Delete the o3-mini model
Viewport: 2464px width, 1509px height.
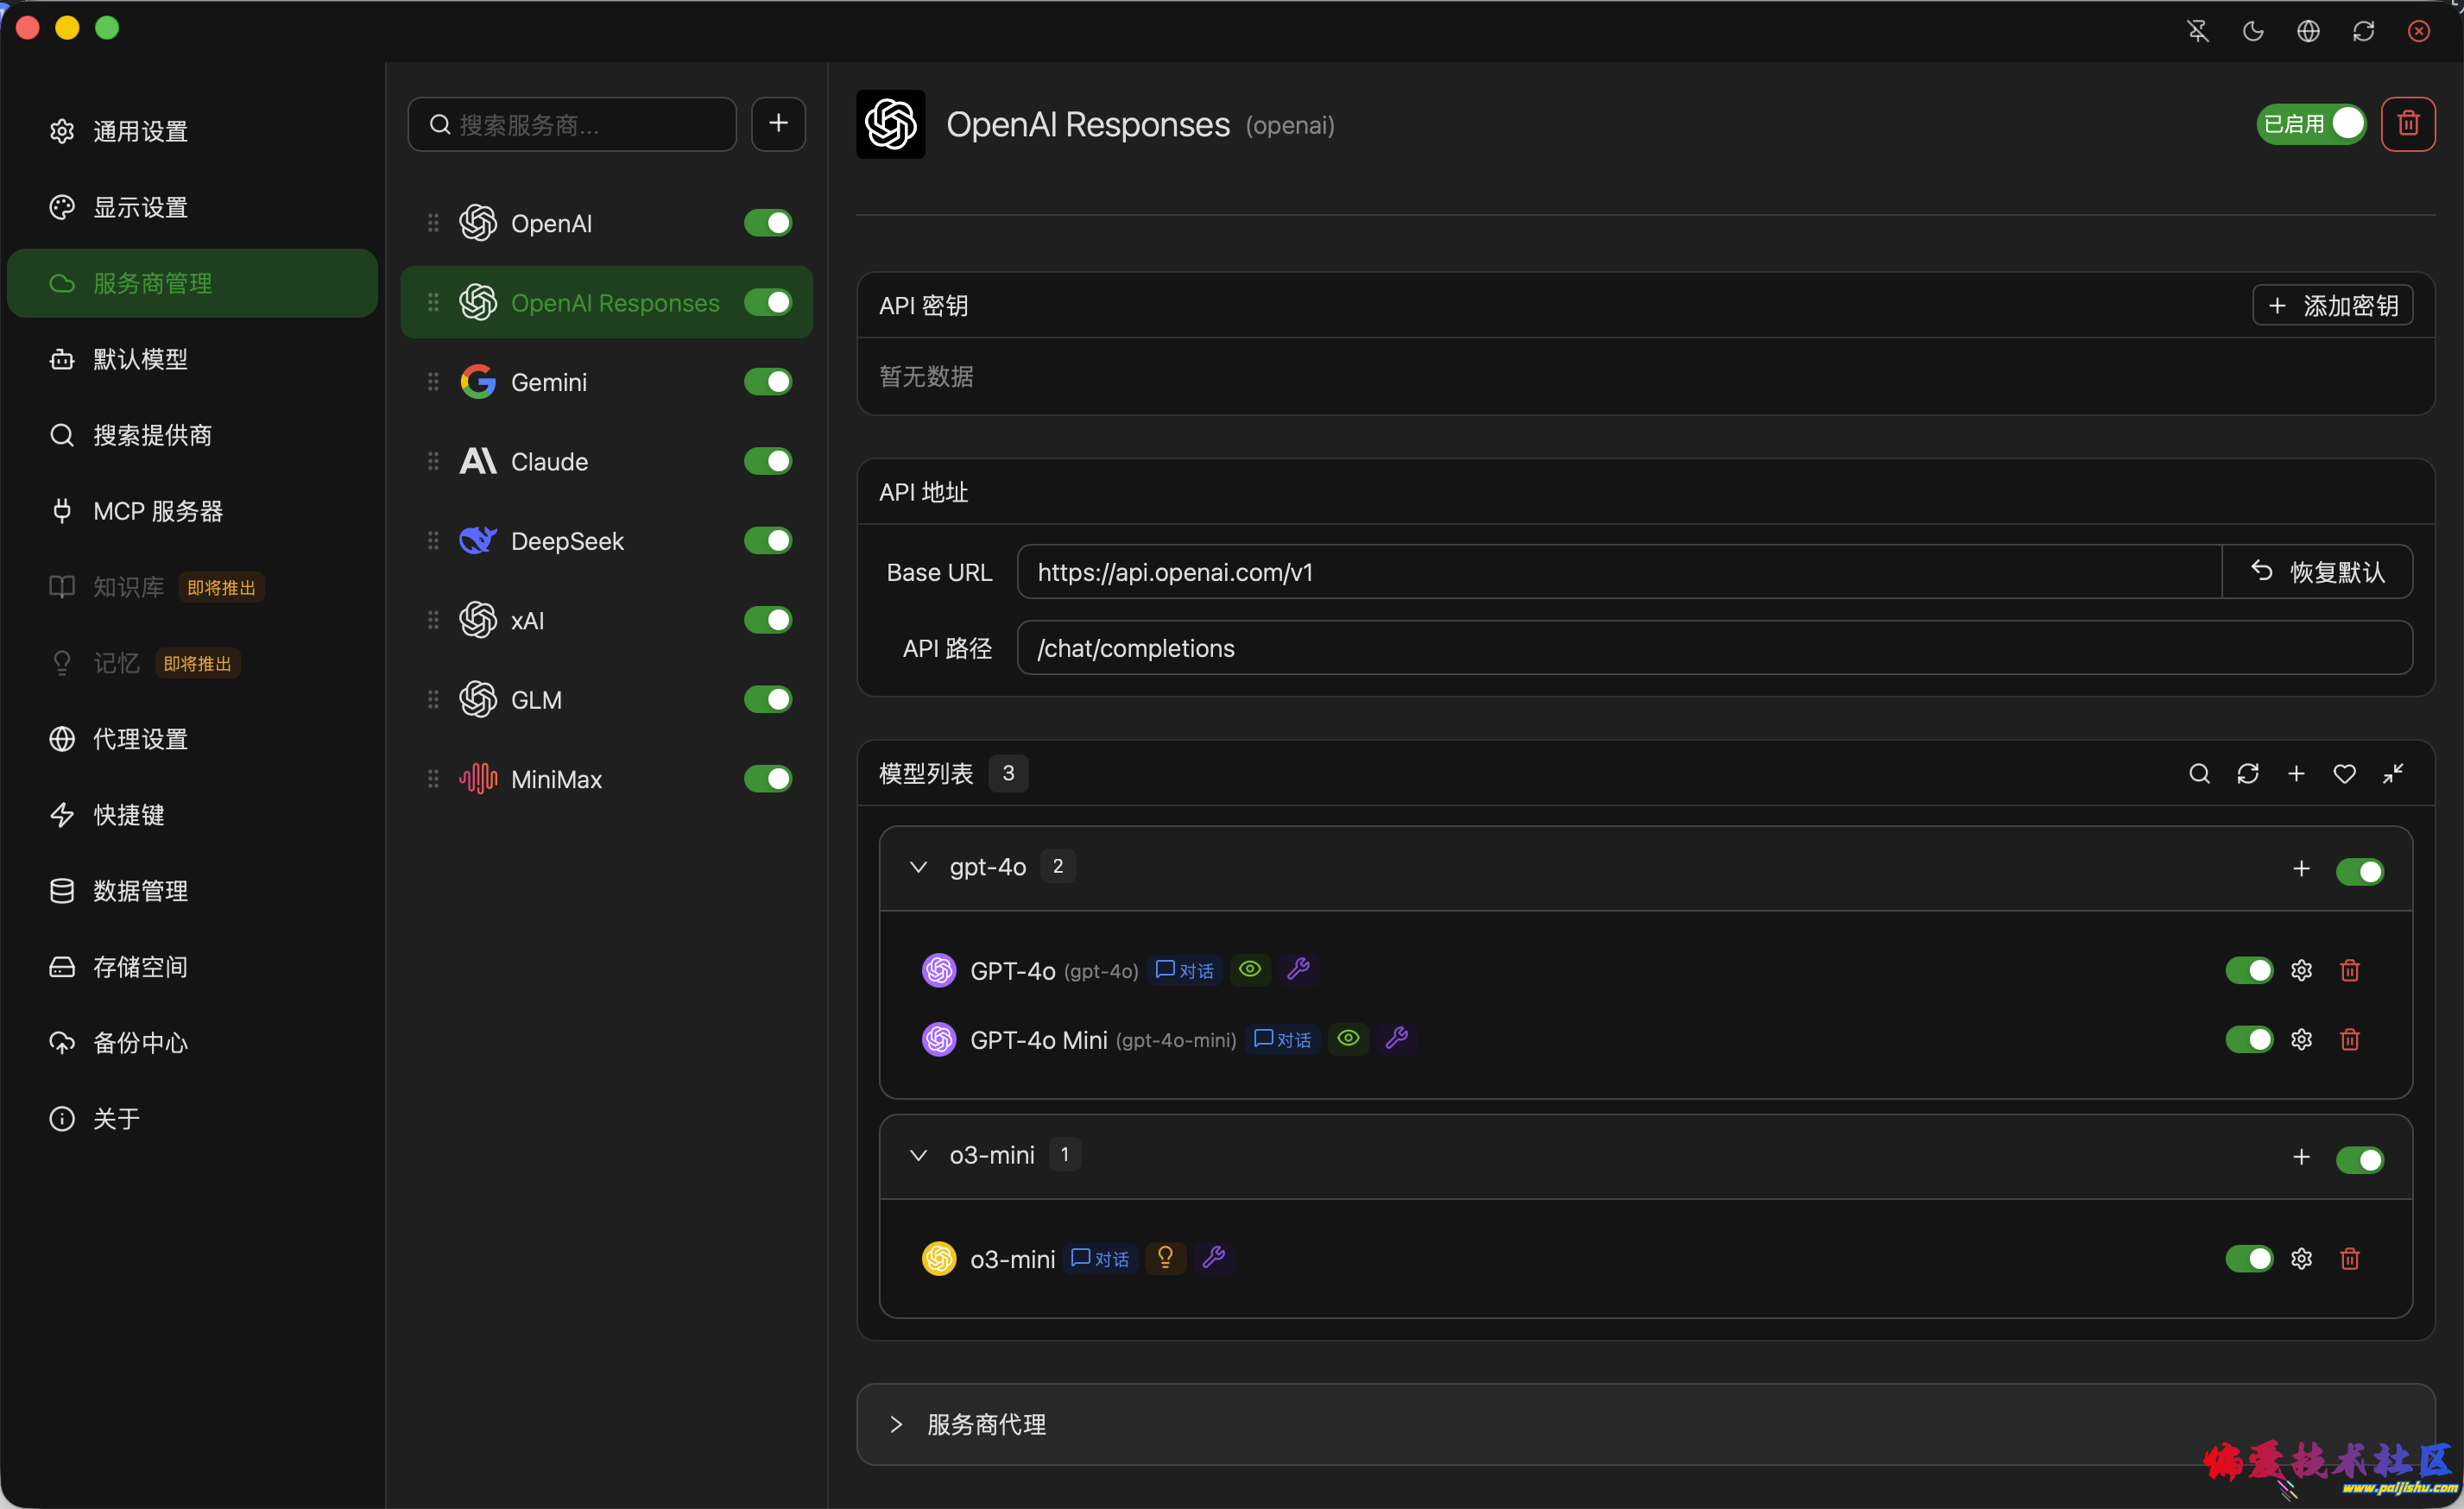tap(2349, 1259)
